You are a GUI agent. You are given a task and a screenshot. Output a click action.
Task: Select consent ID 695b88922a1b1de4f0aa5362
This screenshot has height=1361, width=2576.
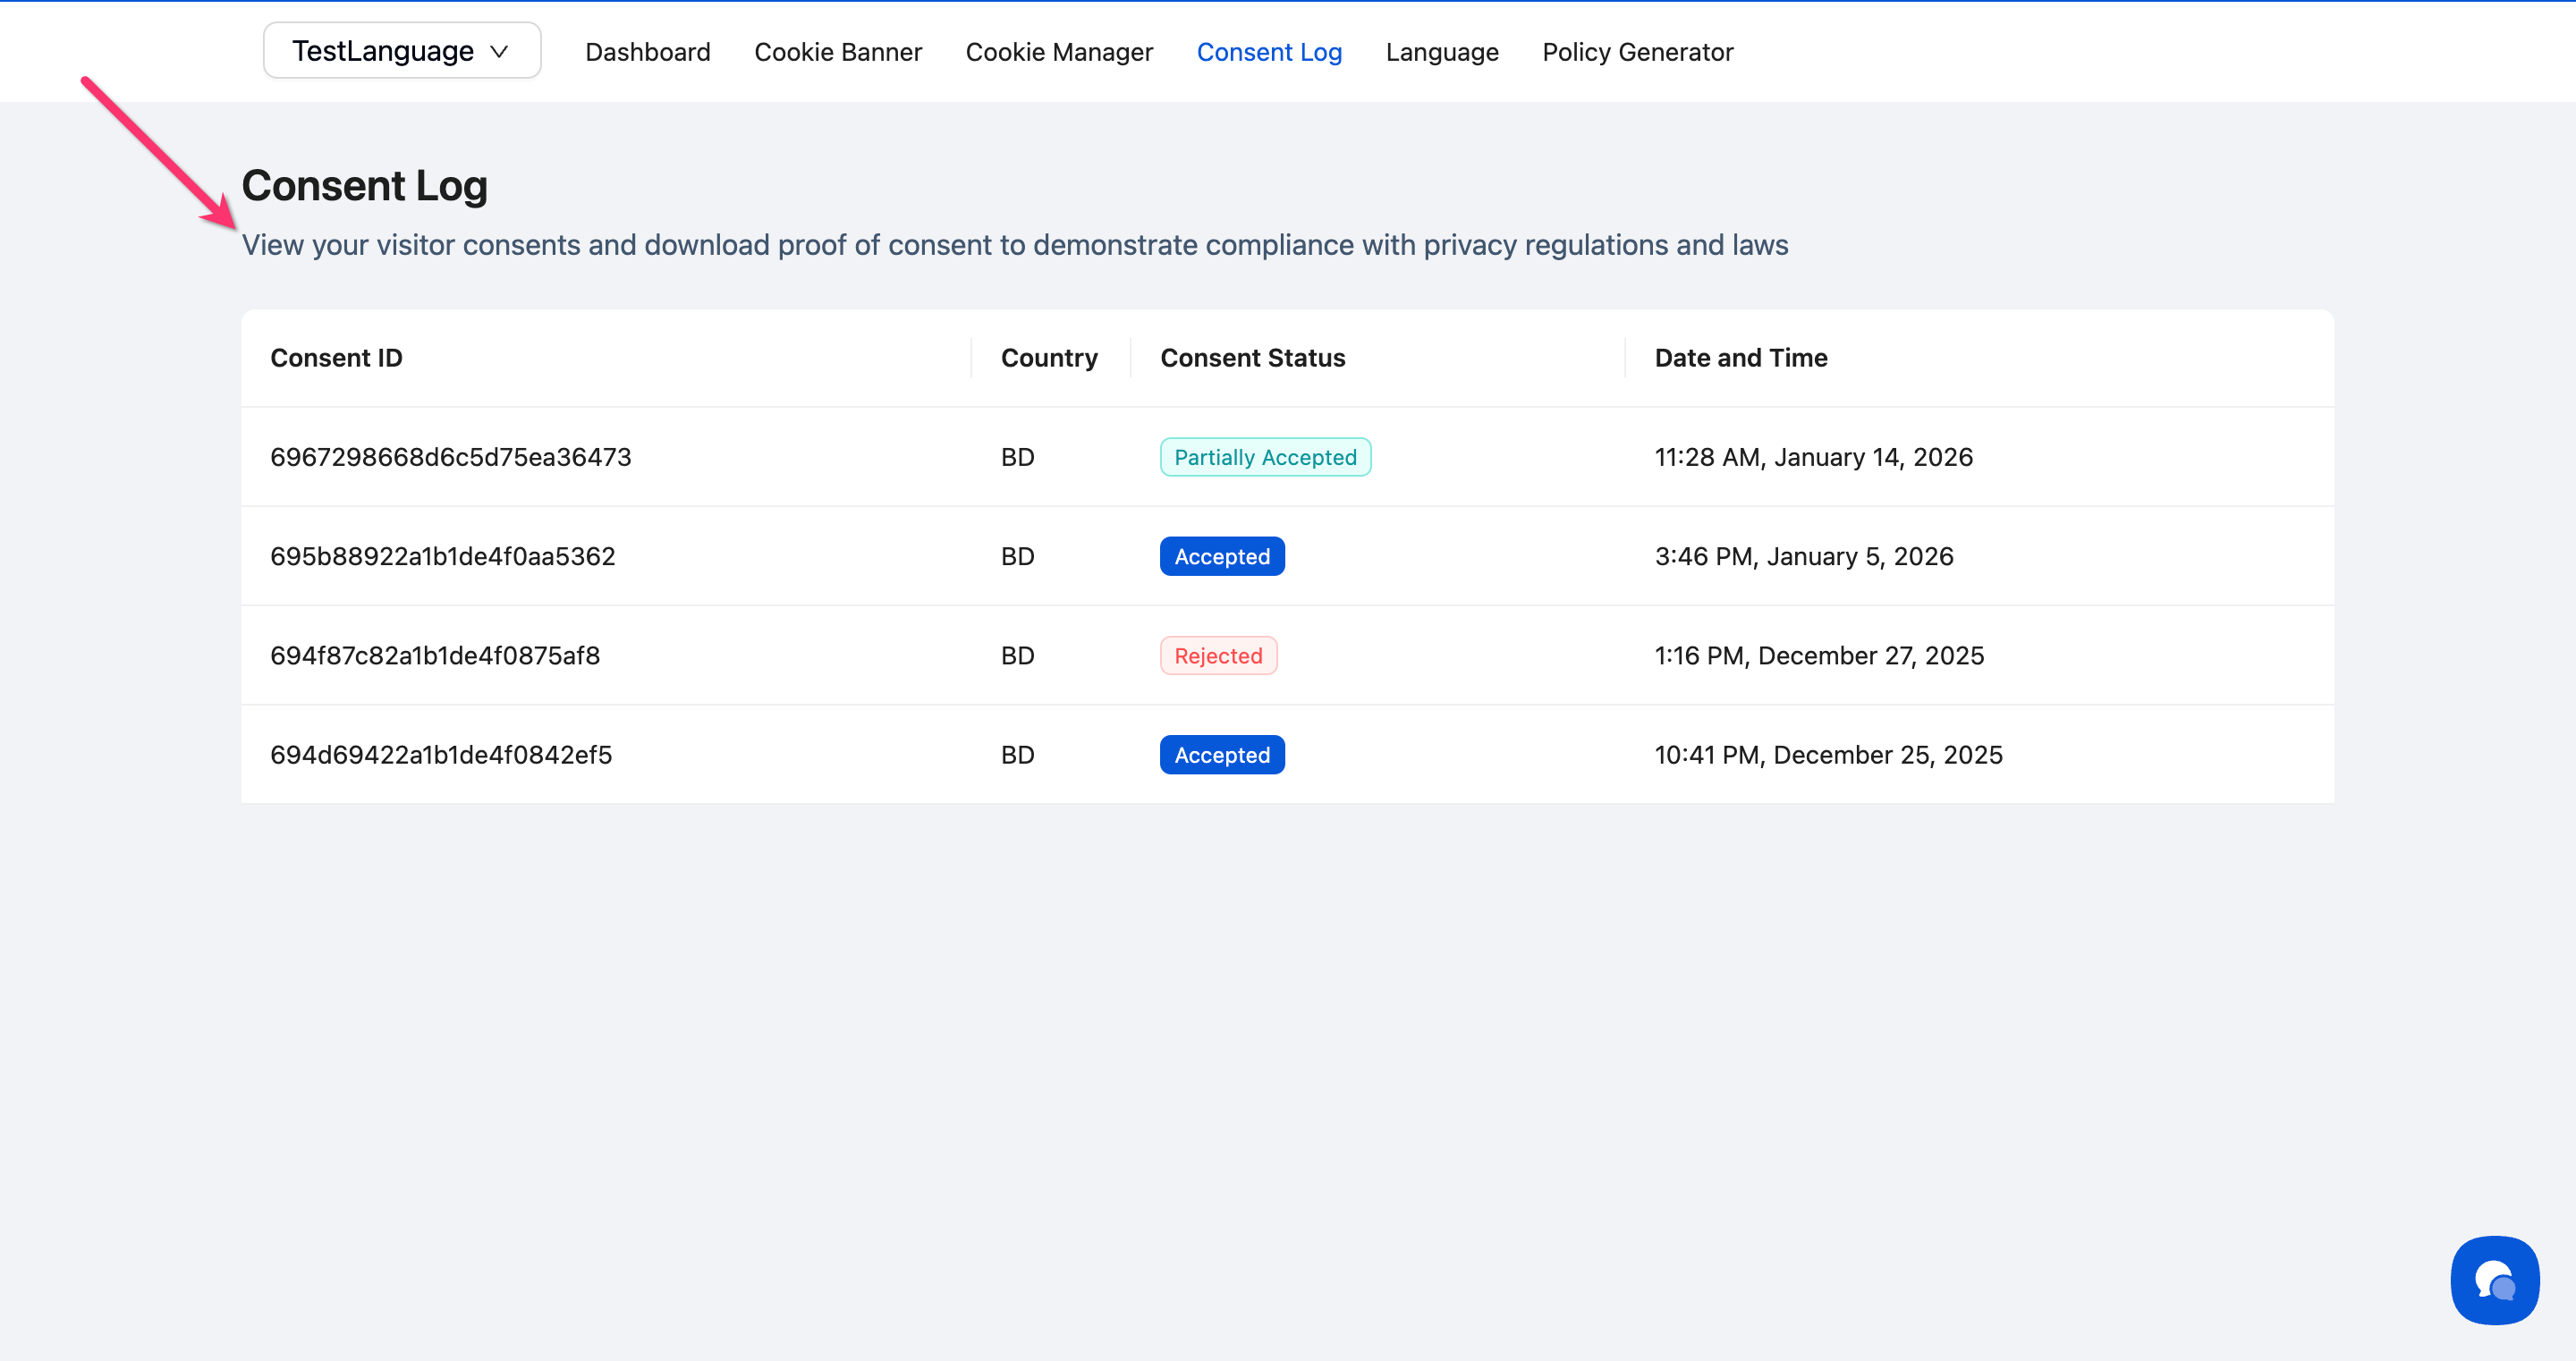coord(442,556)
